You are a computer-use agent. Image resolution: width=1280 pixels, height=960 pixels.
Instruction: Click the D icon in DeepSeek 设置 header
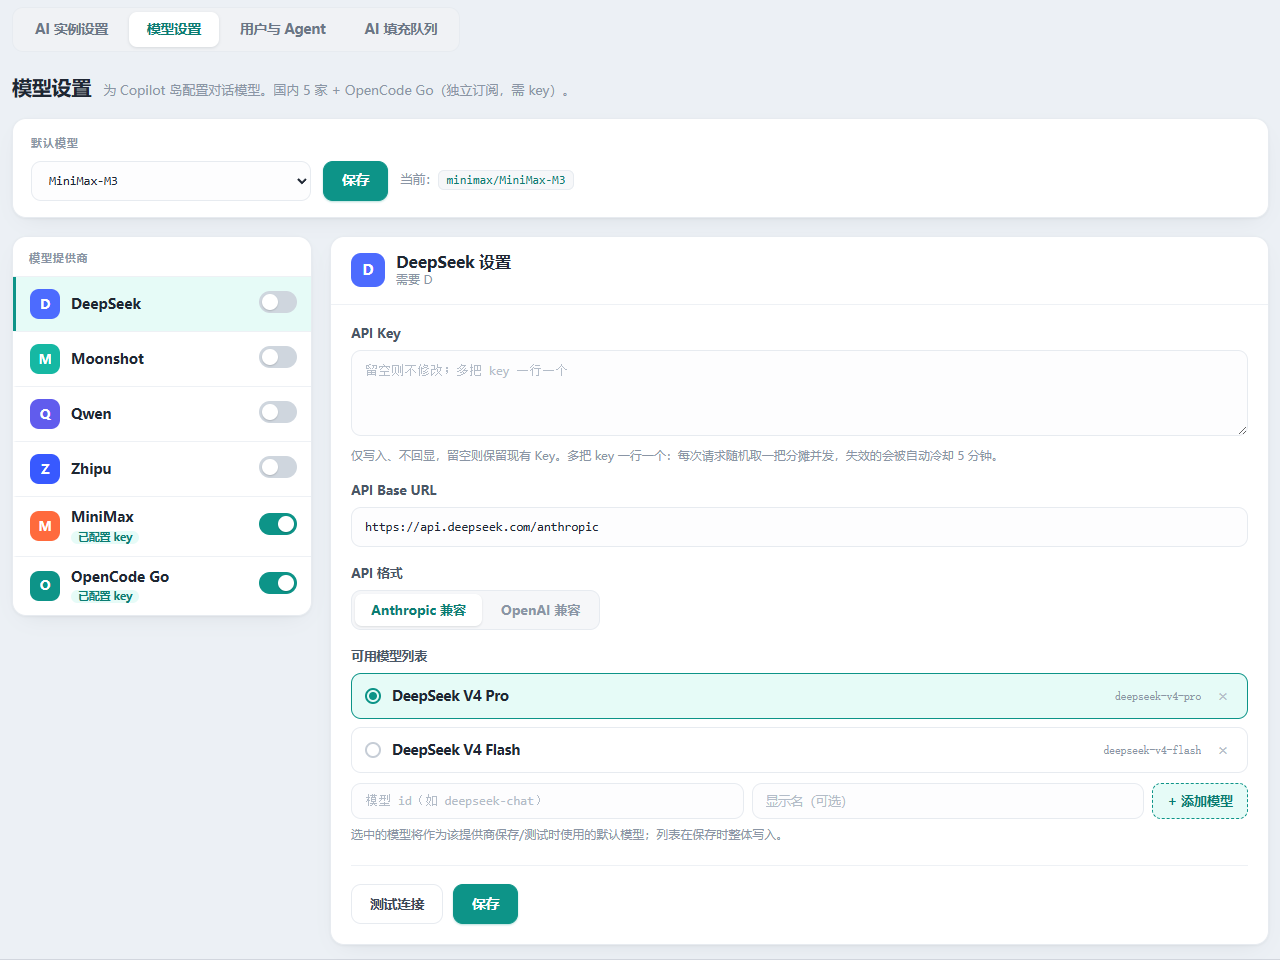(368, 270)
